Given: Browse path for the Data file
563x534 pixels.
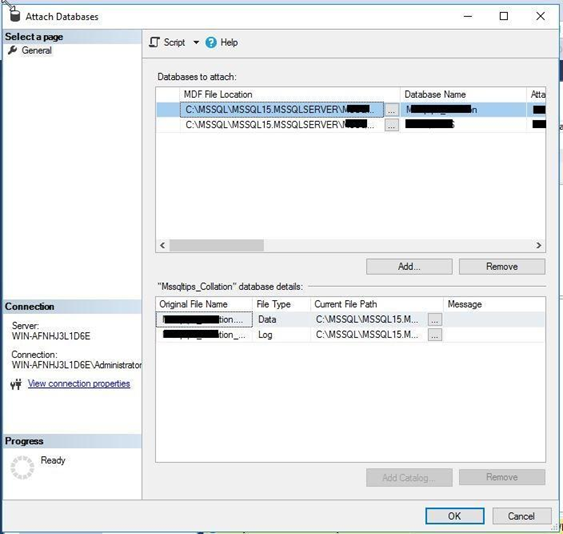Looking at the screenshot, I should [435, 320].
